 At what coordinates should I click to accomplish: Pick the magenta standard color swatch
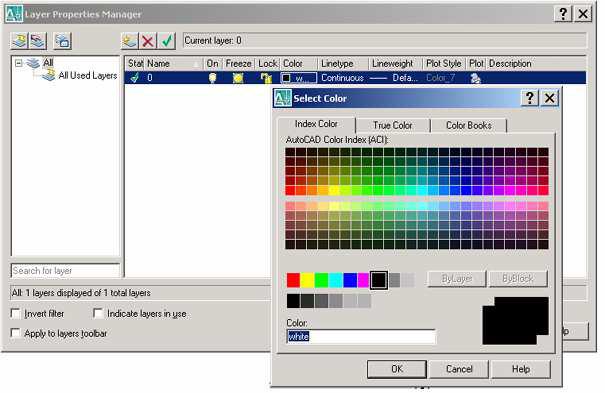coord(363,280)
